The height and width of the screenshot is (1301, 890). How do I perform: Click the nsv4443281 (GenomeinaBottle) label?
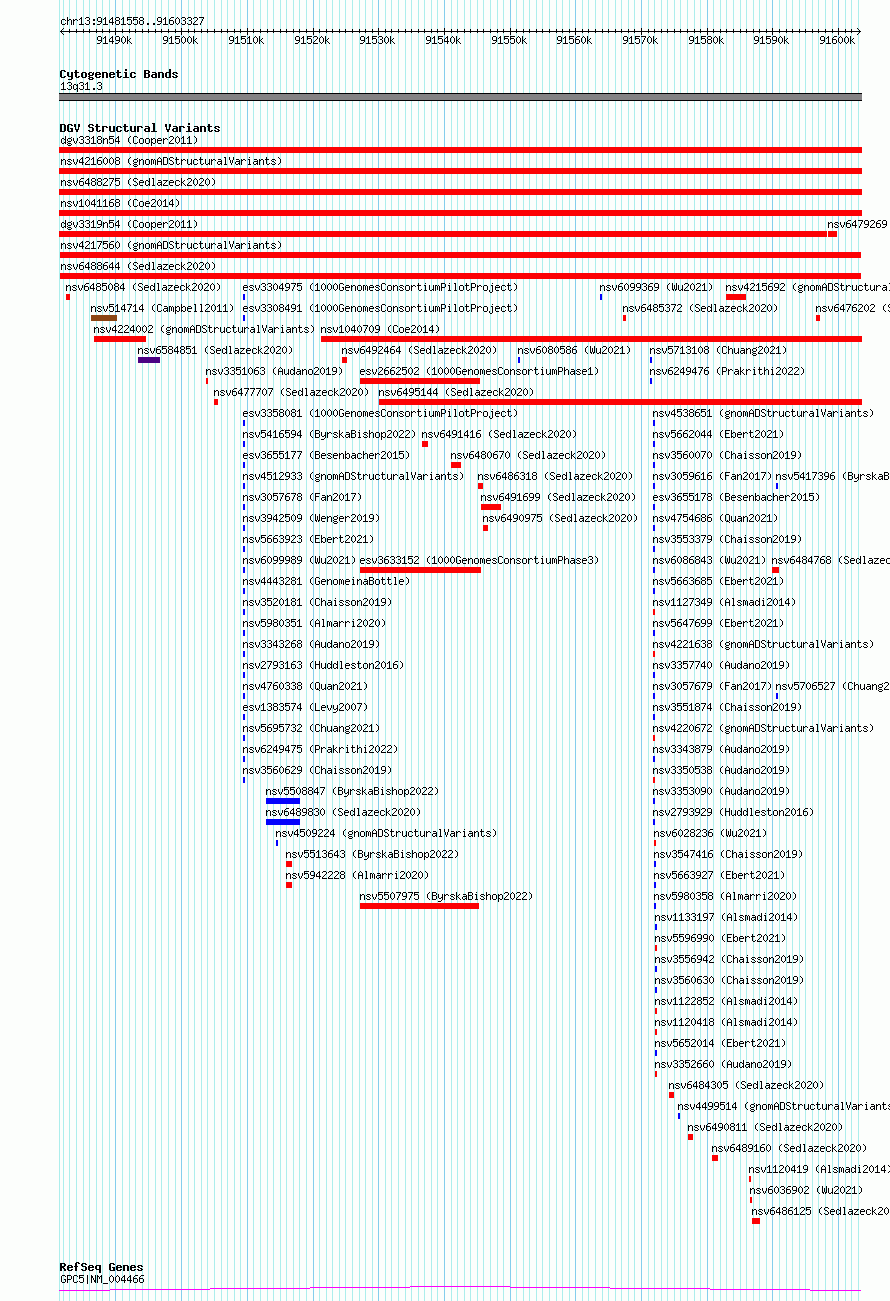coord(326,581)
